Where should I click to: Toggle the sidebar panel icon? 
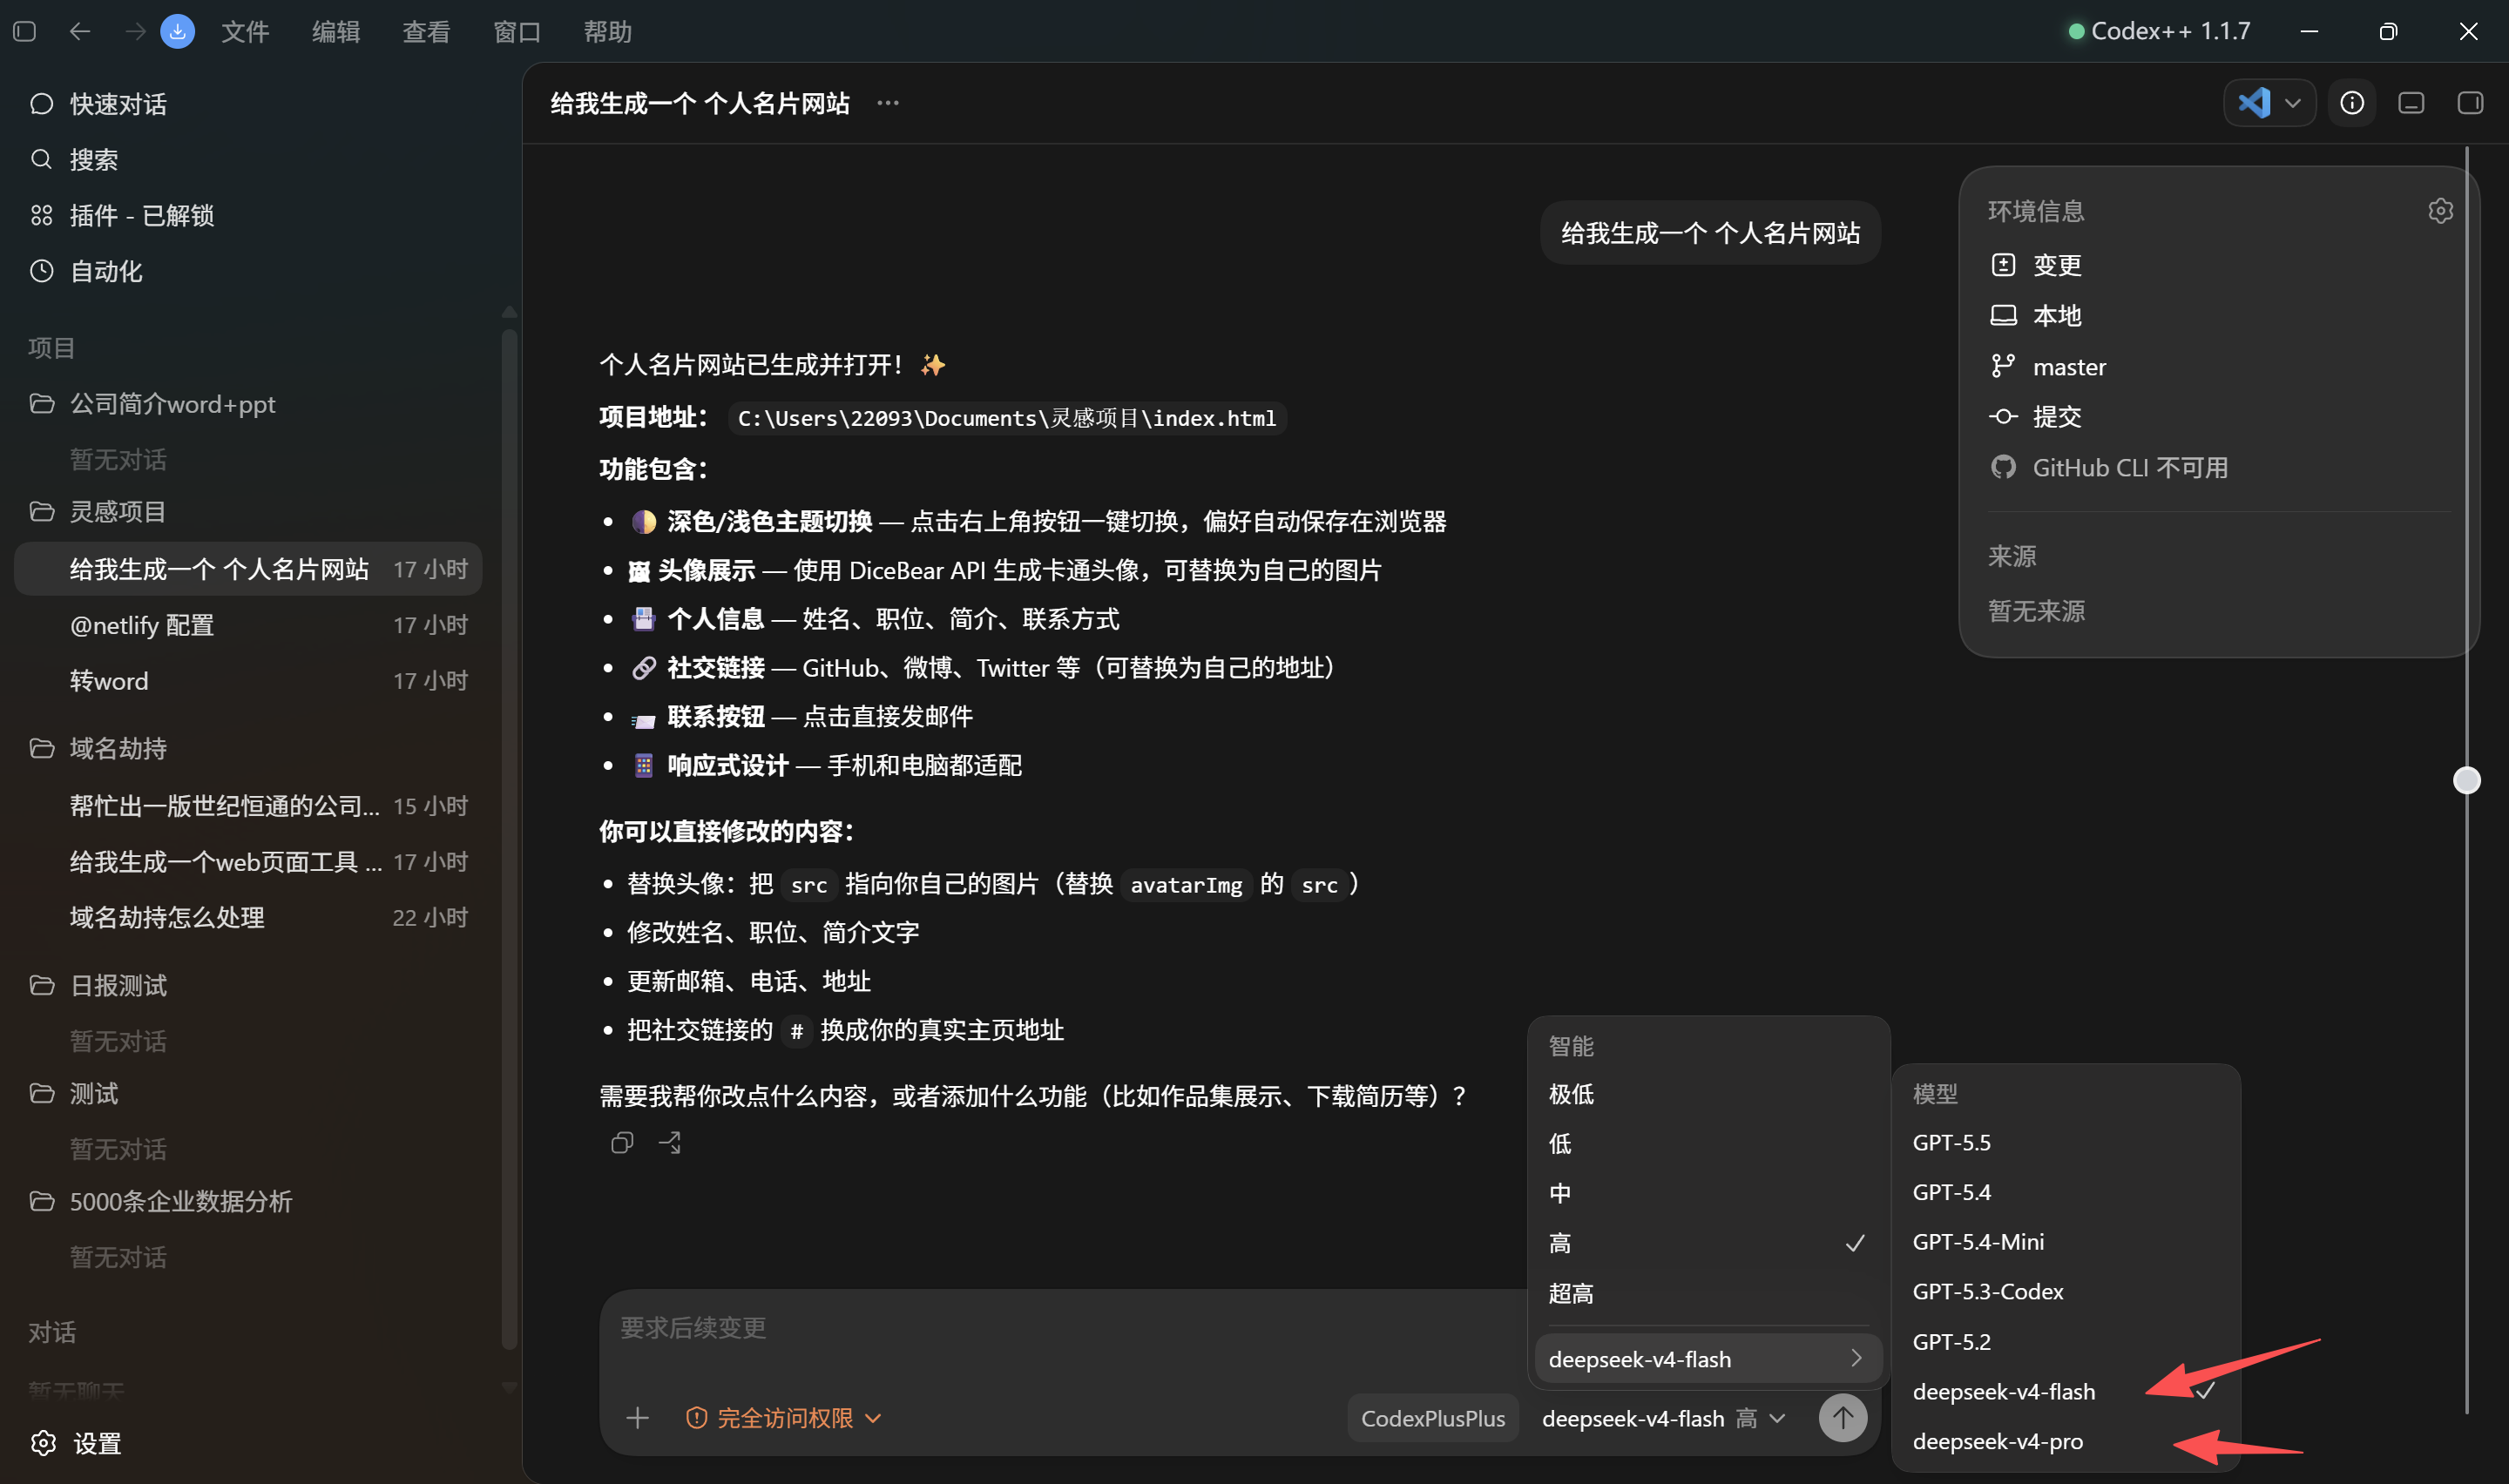click(x=25, y=31)
